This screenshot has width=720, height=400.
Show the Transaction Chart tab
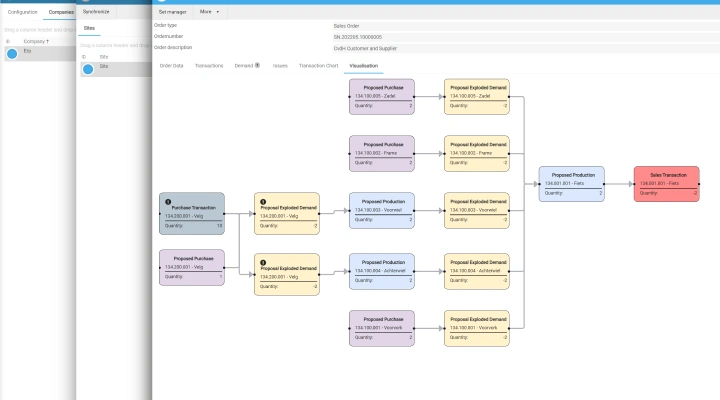pyautogui.click(x=318, y=65)
